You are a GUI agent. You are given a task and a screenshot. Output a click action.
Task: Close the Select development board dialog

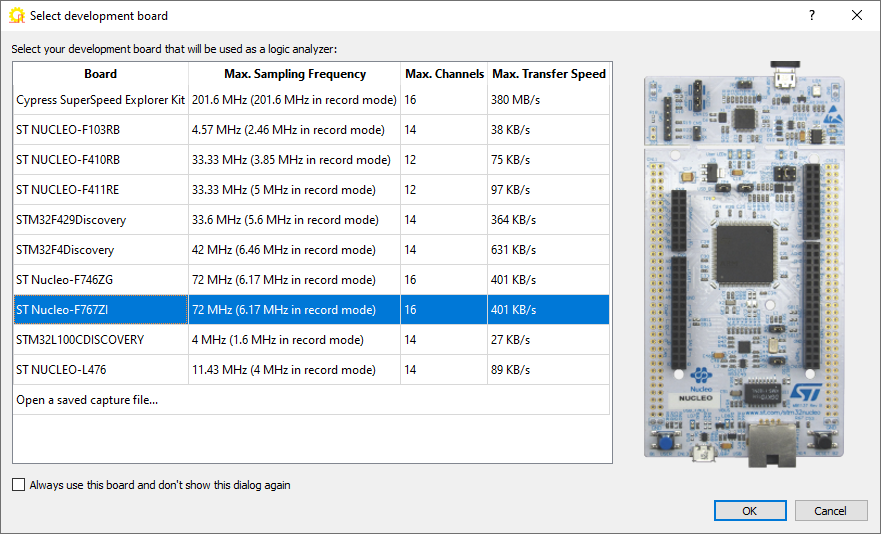point(857,15)
